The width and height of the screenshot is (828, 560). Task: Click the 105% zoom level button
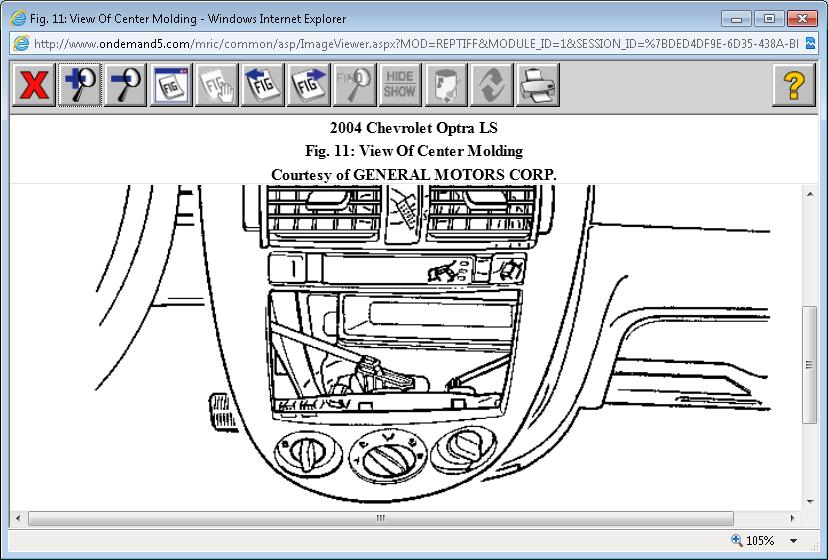tap(752, 541)
